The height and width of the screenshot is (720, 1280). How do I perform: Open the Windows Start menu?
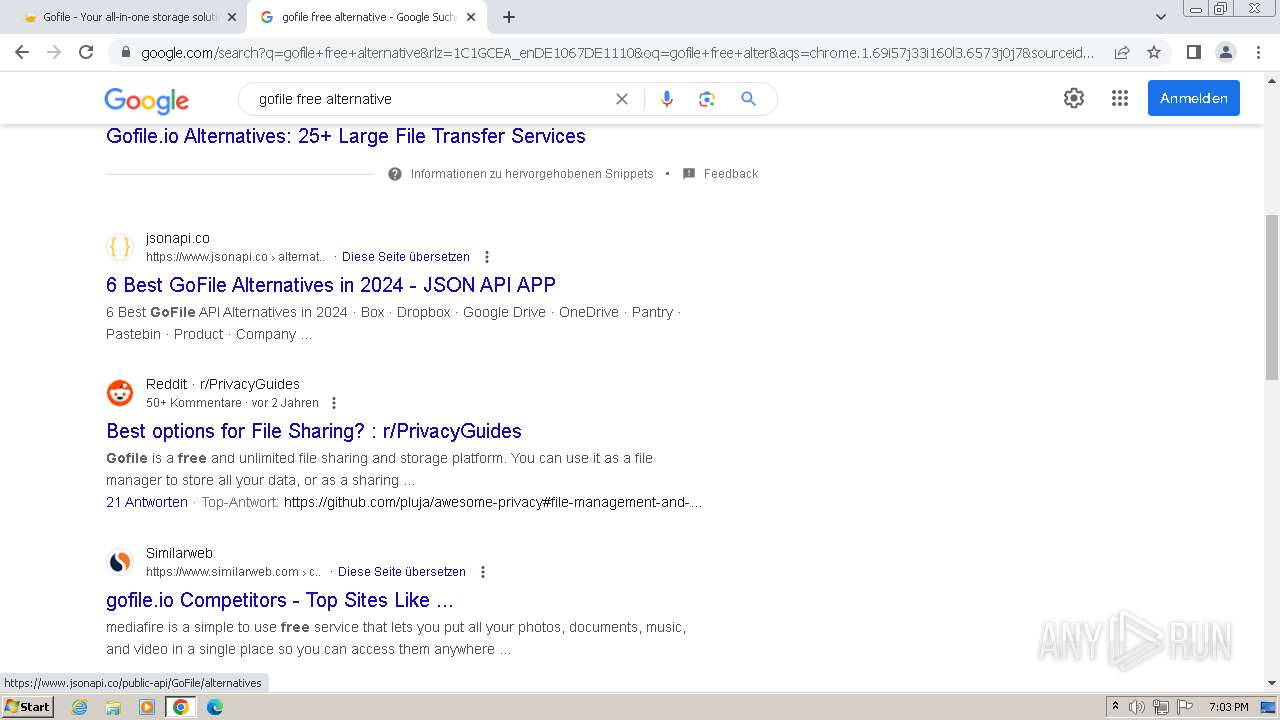27,706
